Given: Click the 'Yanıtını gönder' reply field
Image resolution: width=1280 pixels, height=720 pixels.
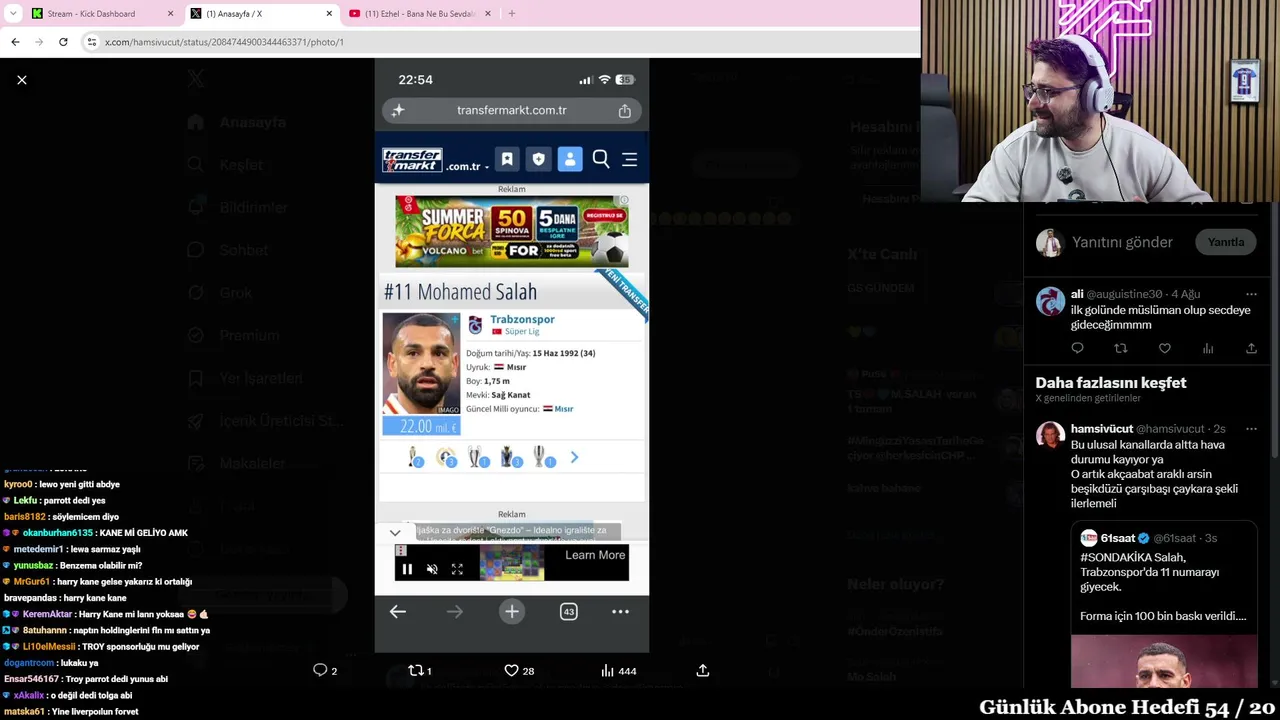Looking at the screenshot, I should (1122, 242).
